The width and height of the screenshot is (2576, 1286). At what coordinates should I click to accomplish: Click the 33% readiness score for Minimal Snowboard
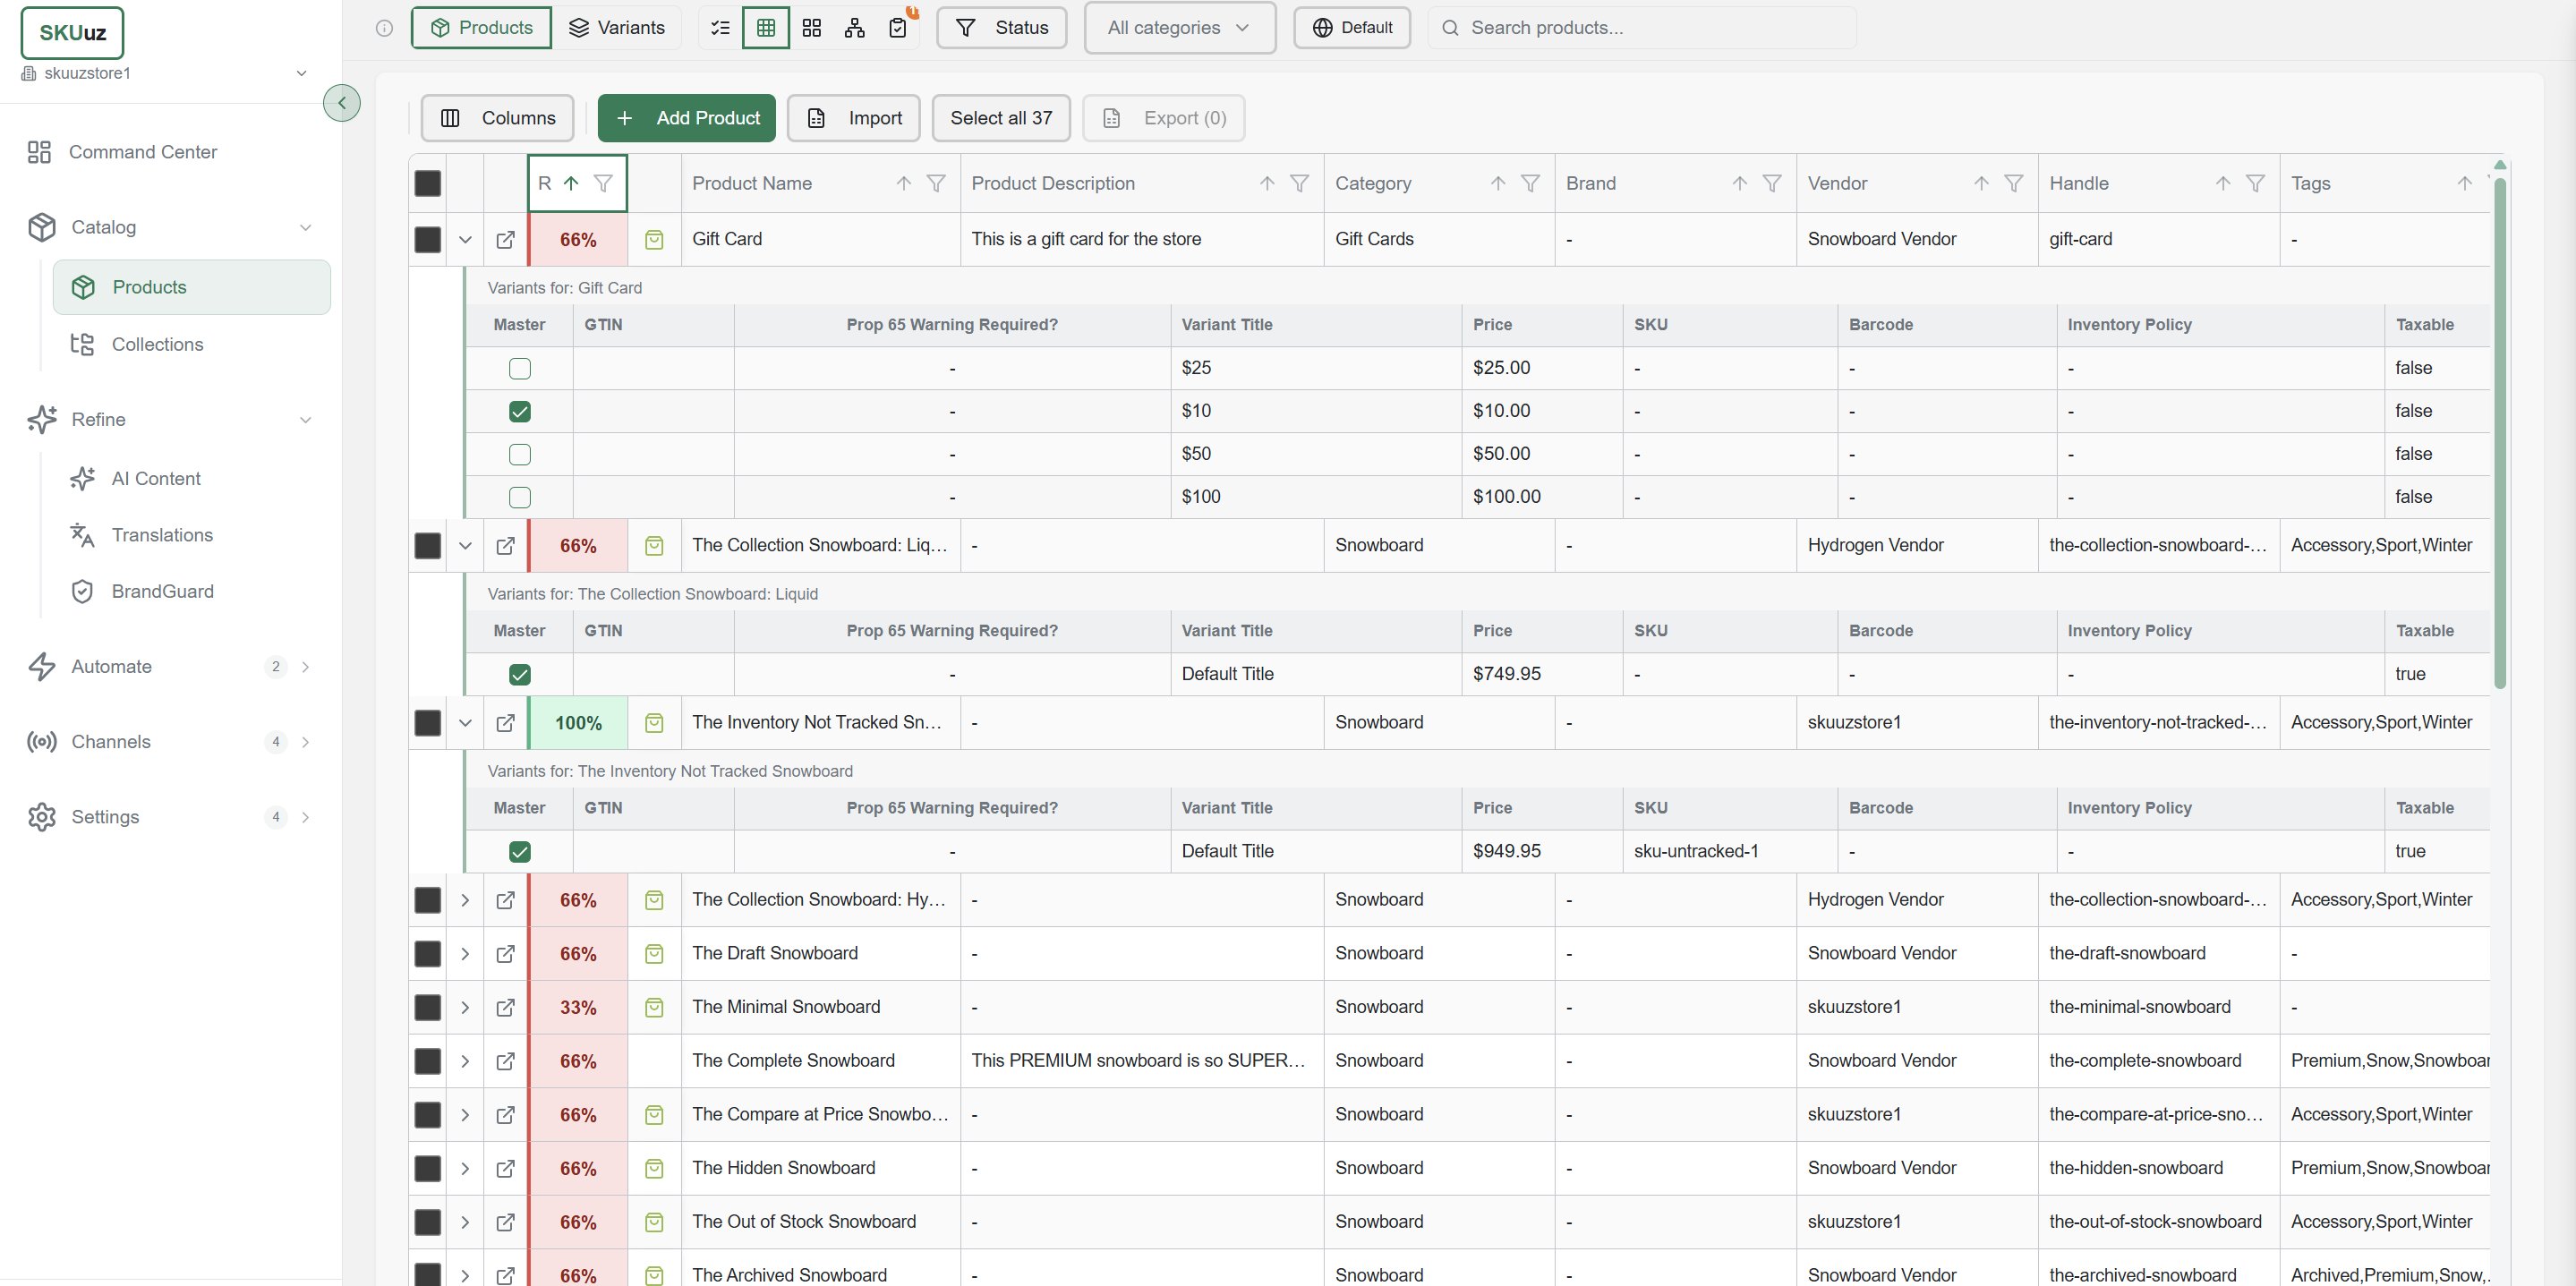coord(578,1008)
